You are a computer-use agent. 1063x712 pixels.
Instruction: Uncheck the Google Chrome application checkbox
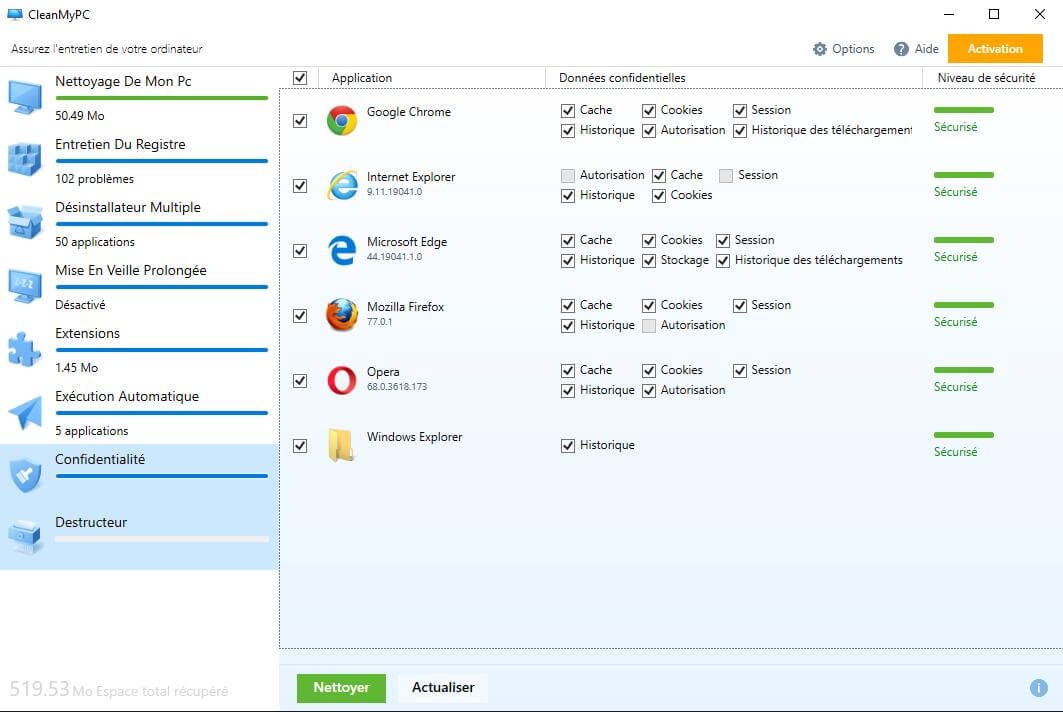click(300, 121)
